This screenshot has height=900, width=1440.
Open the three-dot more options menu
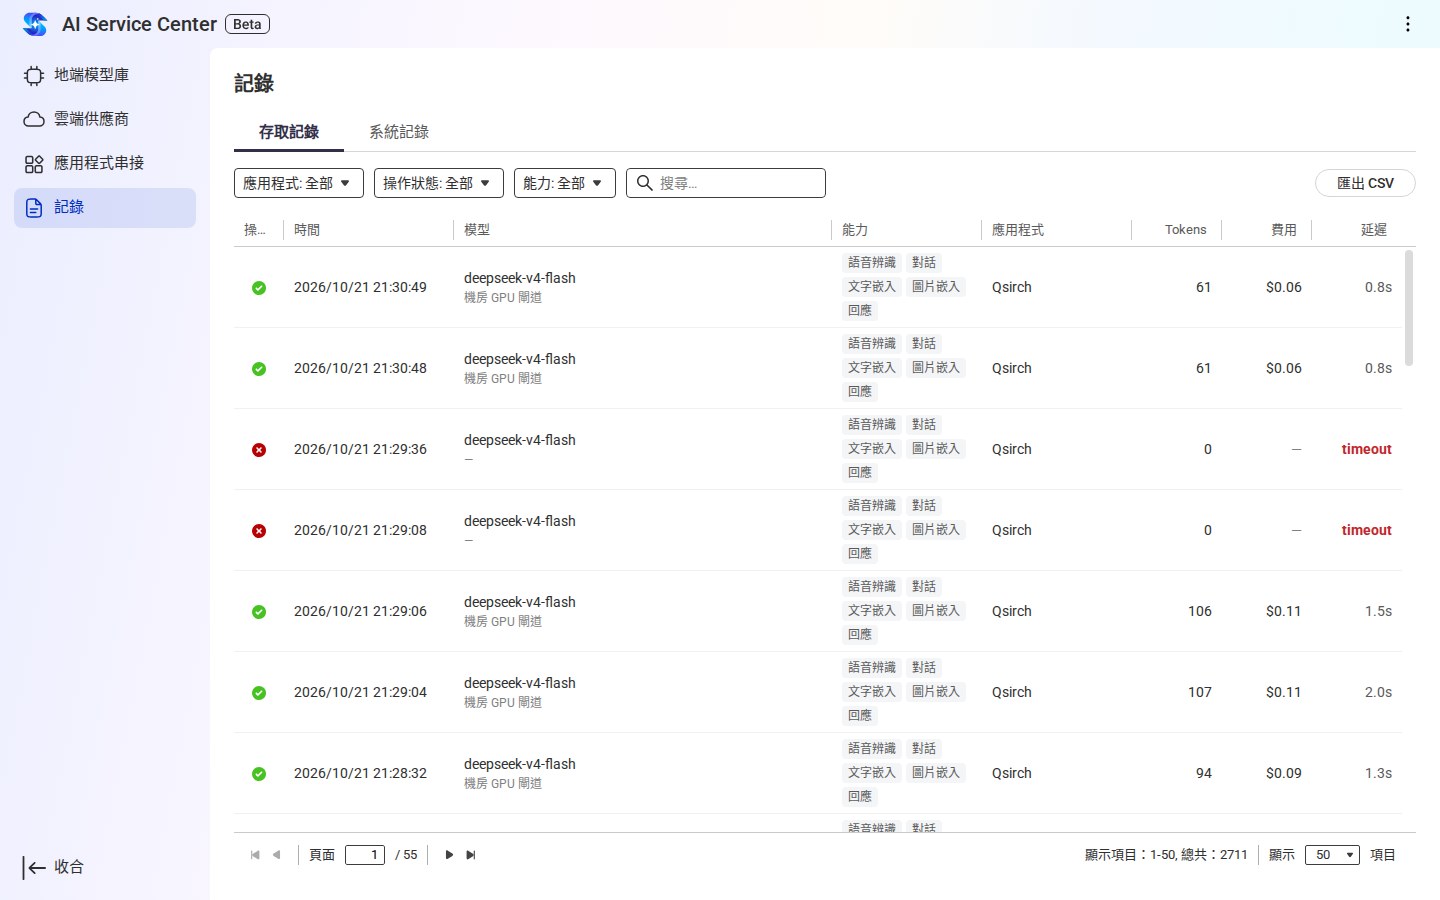click(1407, 24)
